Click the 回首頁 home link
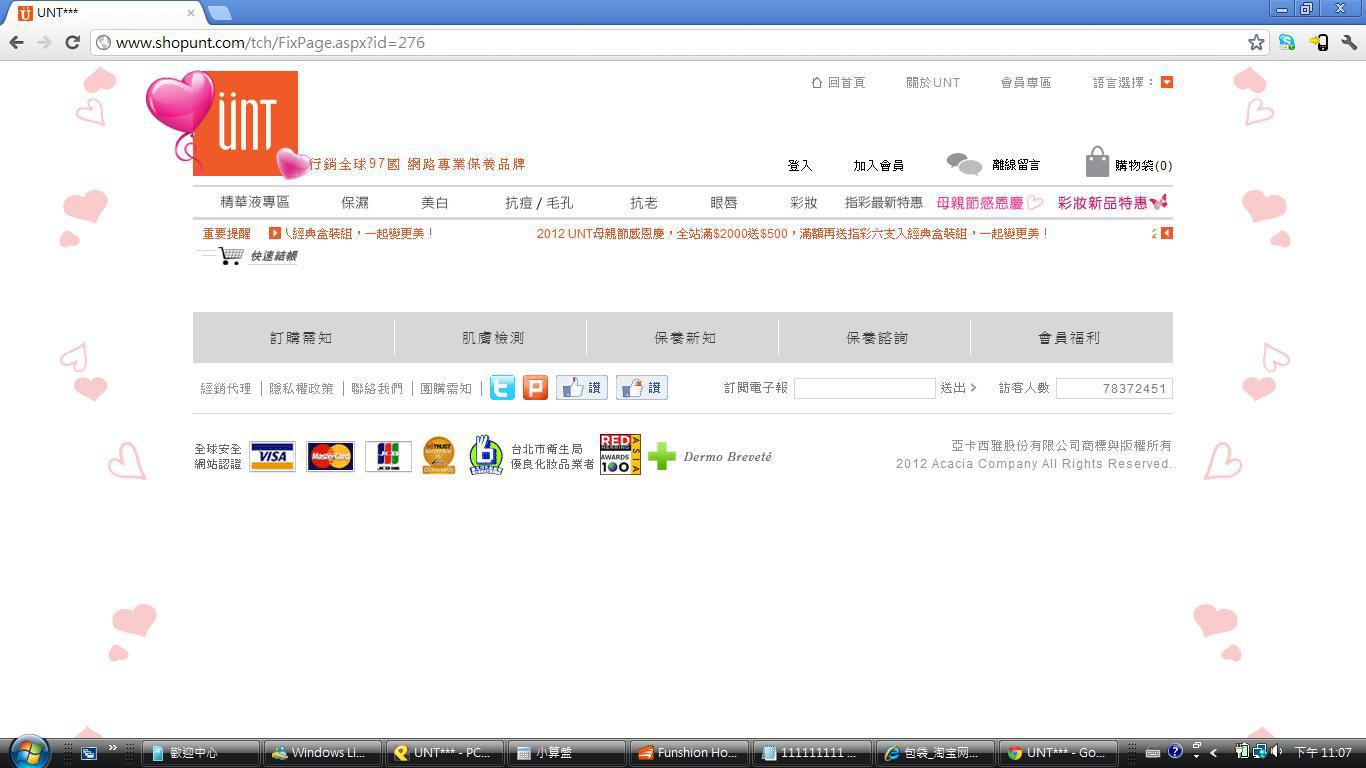Screen dimensions: 1366x768 838,82
